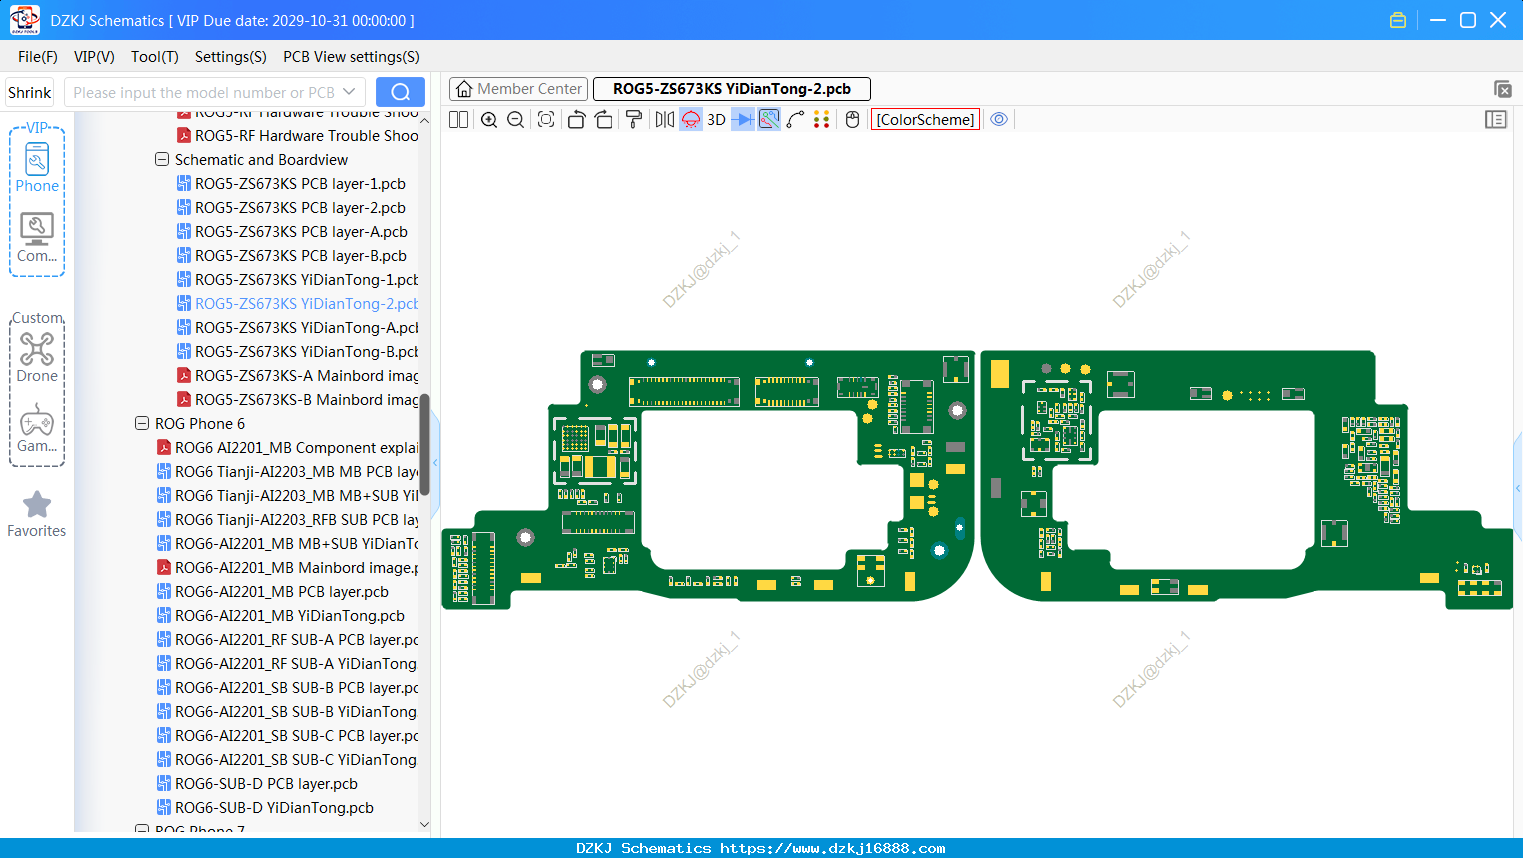Zoom in on the PCB view

coord(489,120)
